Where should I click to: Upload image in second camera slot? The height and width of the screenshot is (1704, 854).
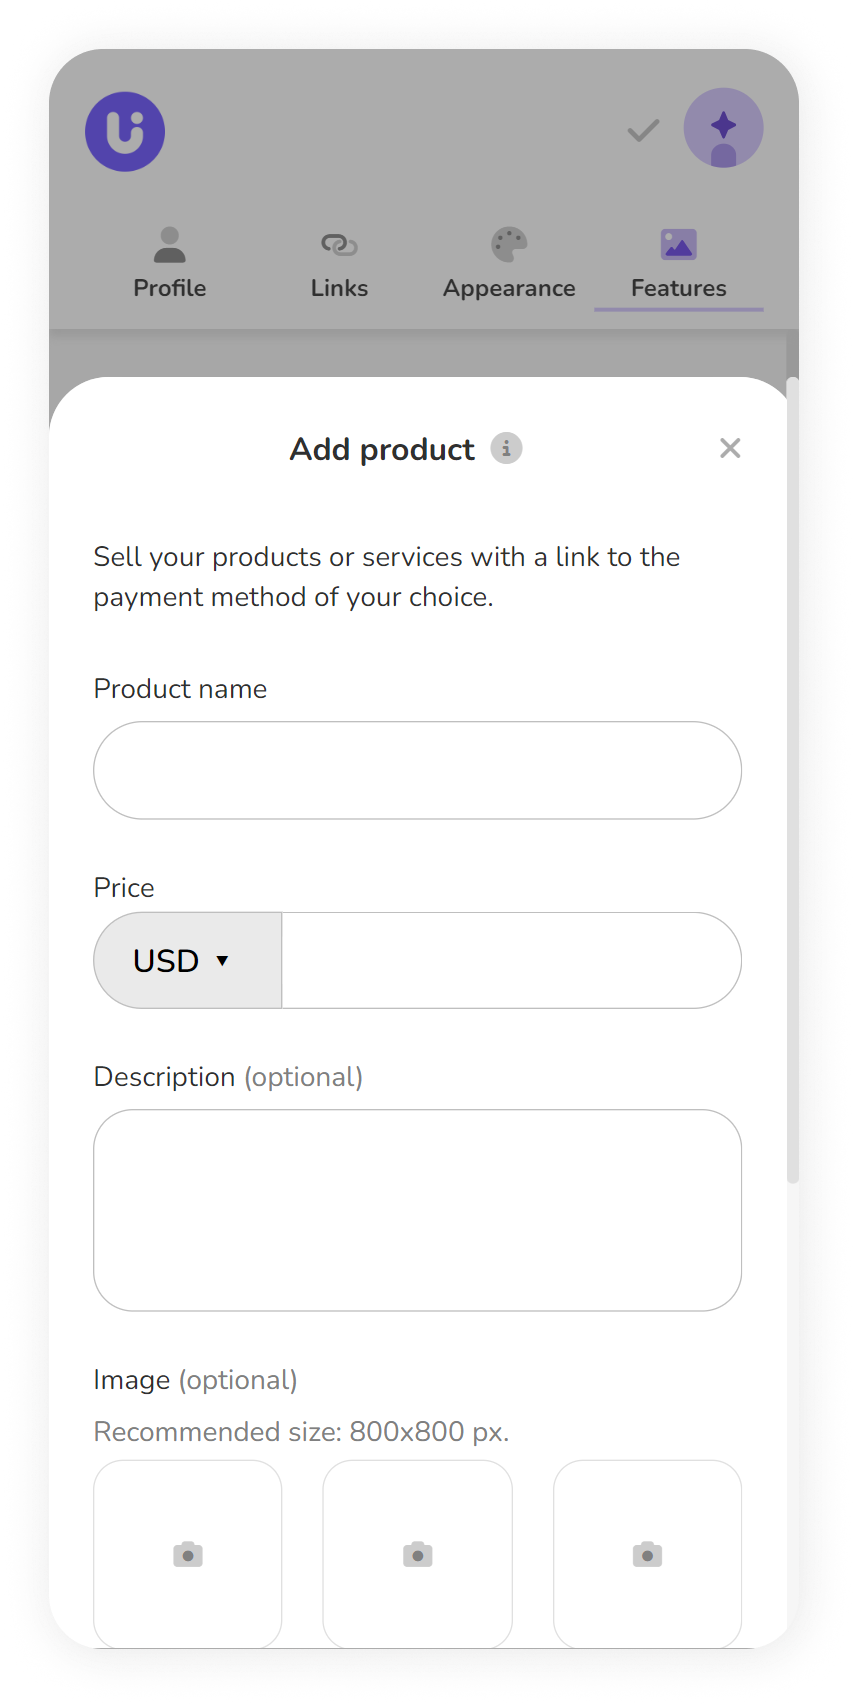point(417,1555)
